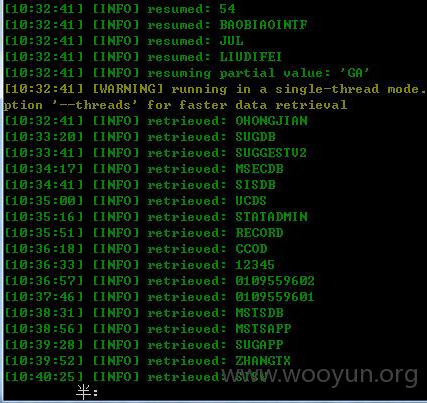Click the partial value 'GA' text
The image size is (427, 403).
click(x=358, y=73)
